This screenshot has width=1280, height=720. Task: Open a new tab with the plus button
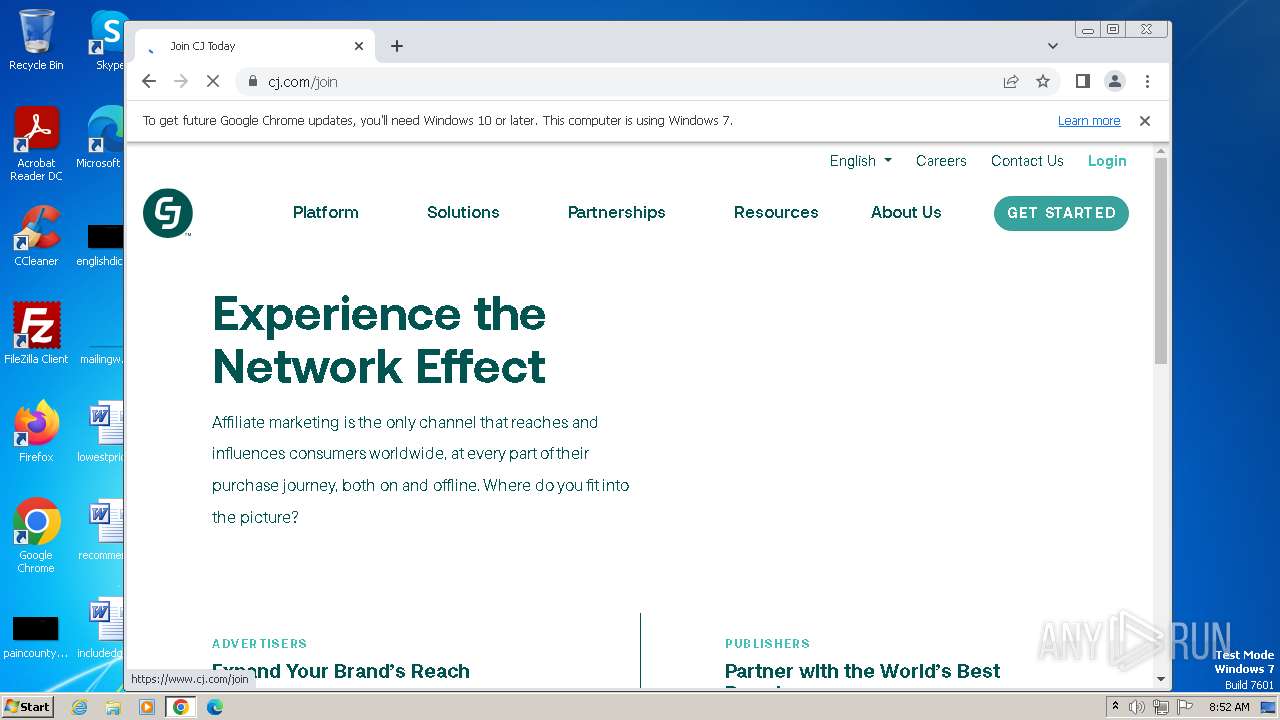(x=397, y=46)
